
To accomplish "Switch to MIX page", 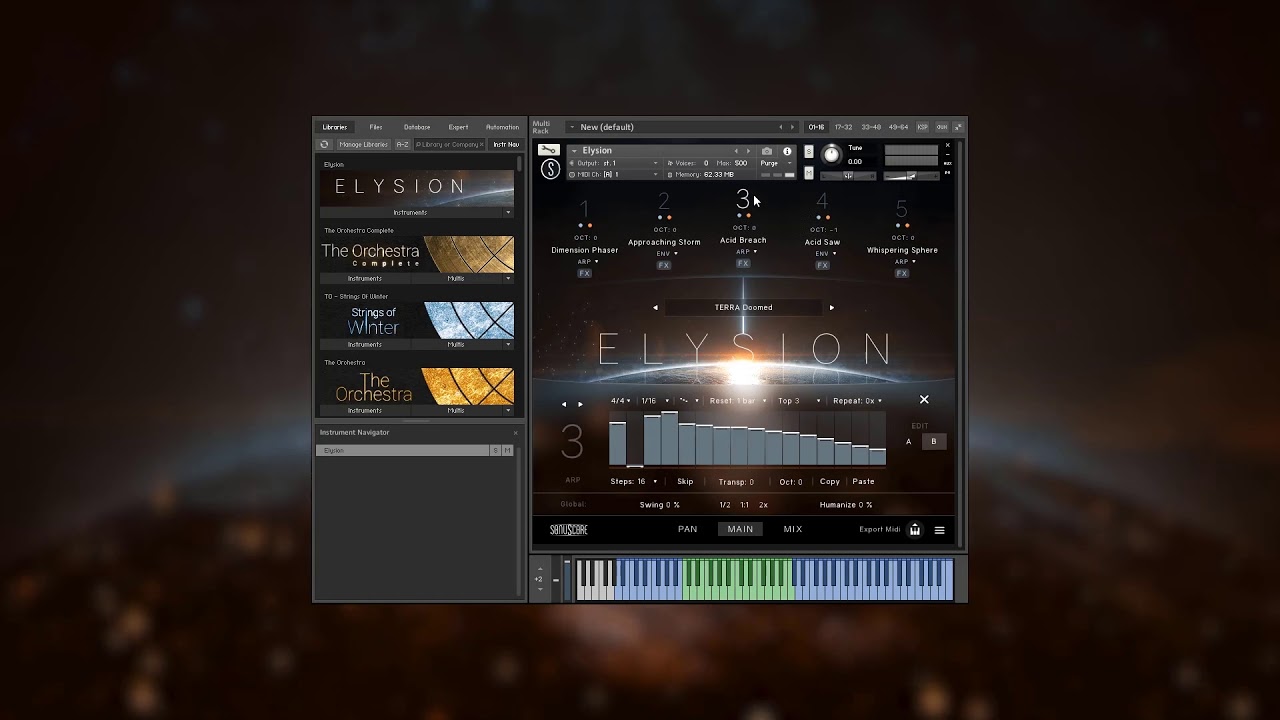I will click(793, 530).
